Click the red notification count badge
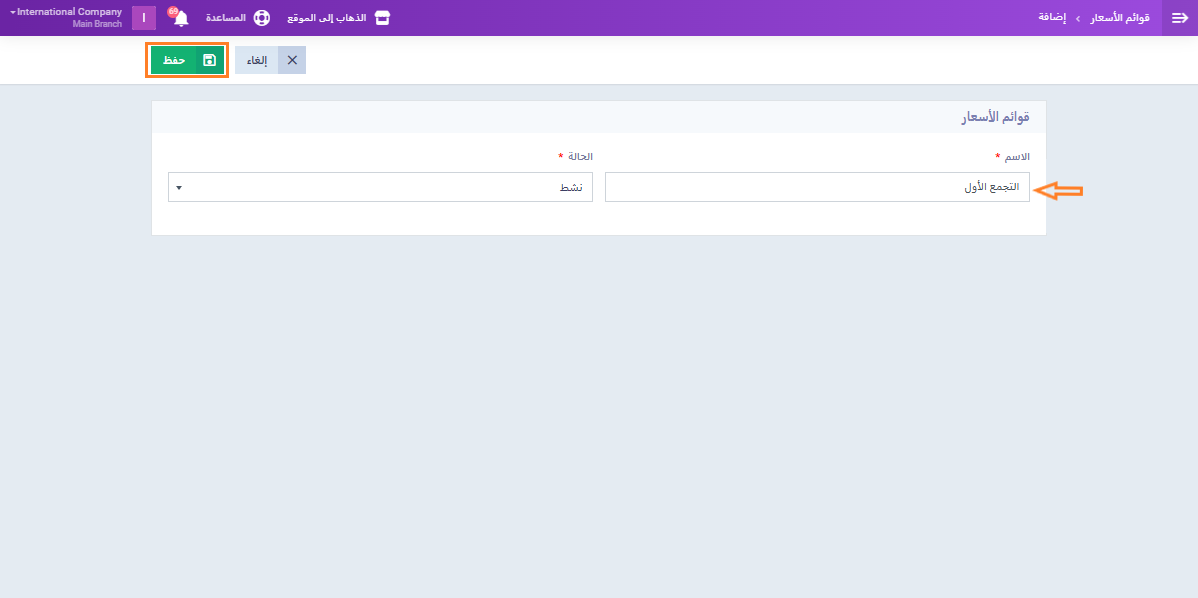1198x598 pixels. point(173,11)
